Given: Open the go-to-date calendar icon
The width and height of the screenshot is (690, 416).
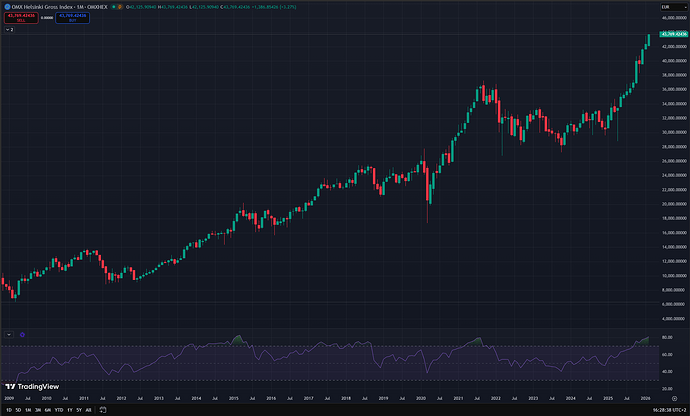Looking at the screenshot, I should coord(103,410).
